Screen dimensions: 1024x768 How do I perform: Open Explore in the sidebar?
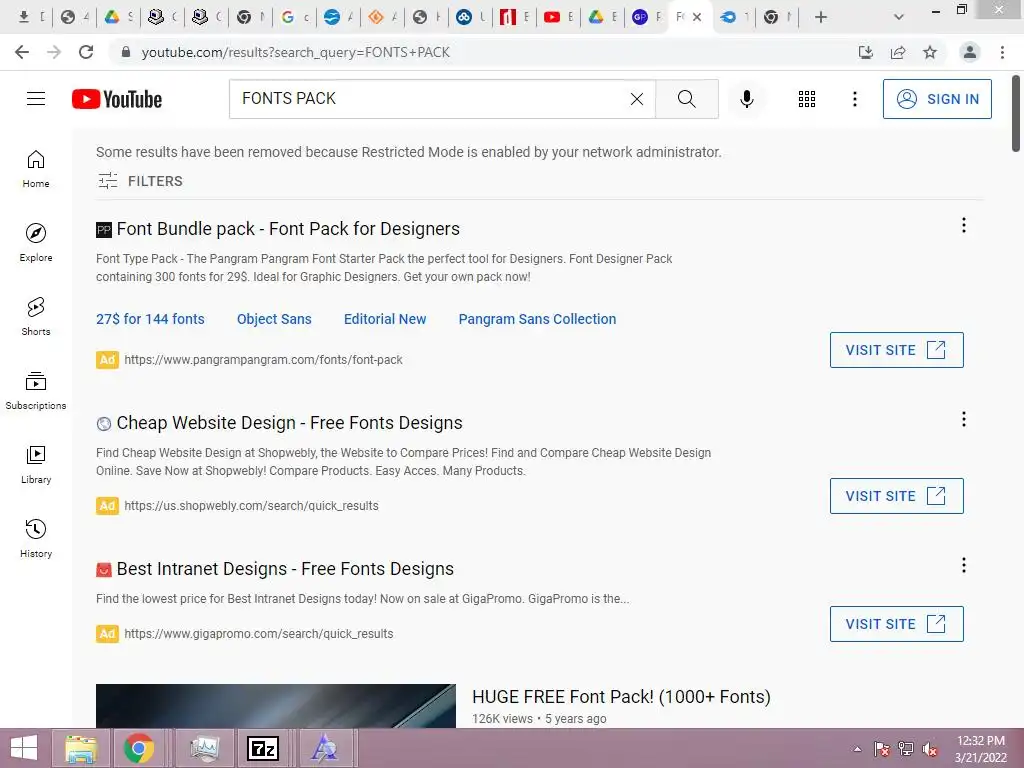coord(36,243)
